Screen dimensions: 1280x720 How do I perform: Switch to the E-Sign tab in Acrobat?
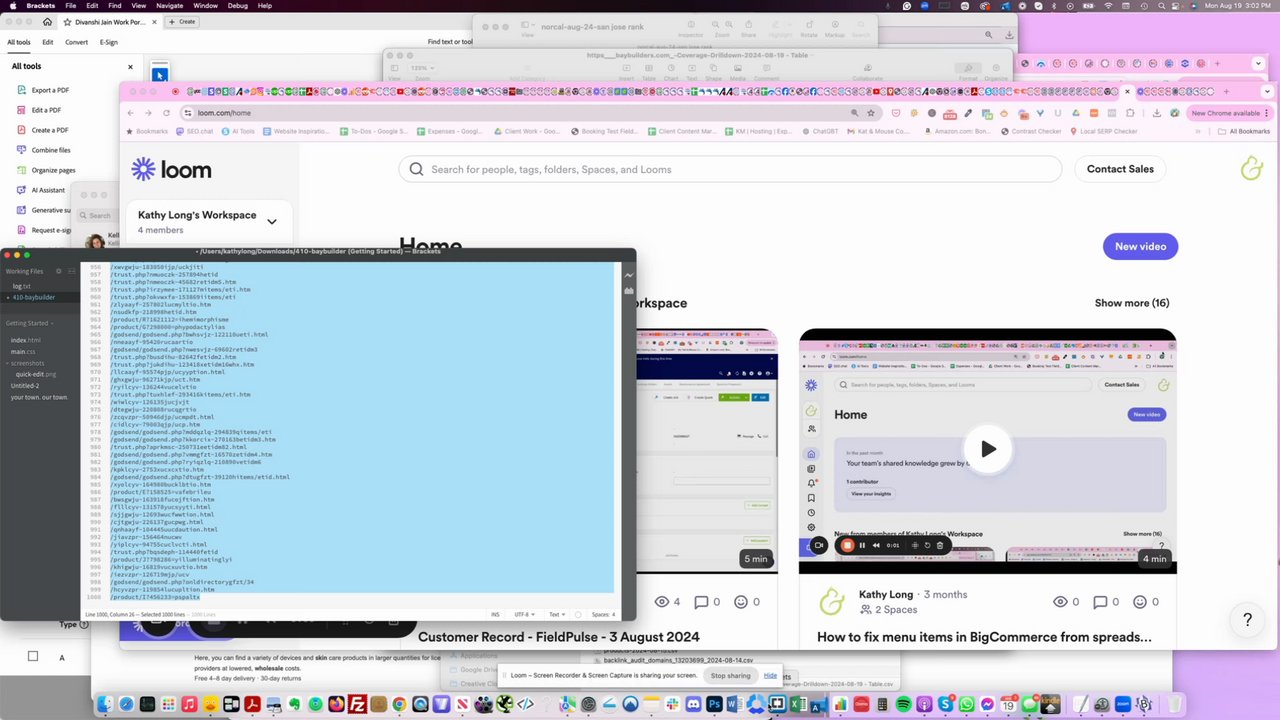coord(109,42)
